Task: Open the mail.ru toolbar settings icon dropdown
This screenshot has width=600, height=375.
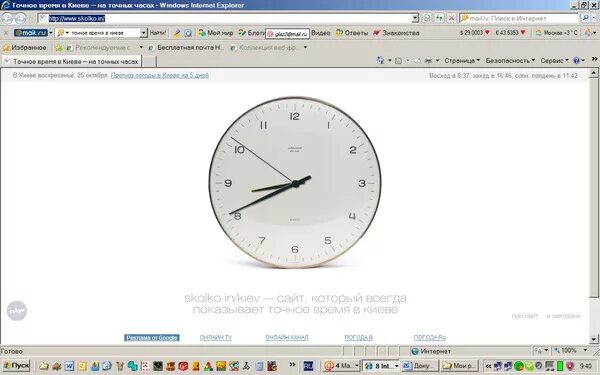Action: (x=590, y=33)
